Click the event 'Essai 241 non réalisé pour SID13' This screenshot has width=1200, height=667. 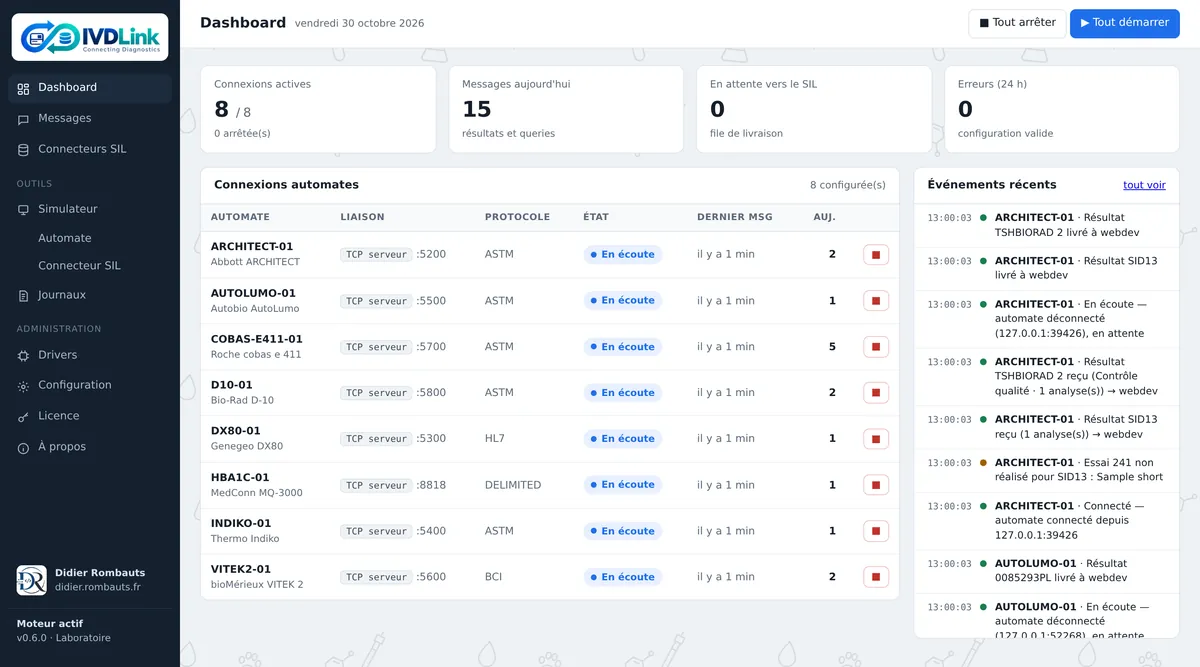click(x=1047, y=471)
